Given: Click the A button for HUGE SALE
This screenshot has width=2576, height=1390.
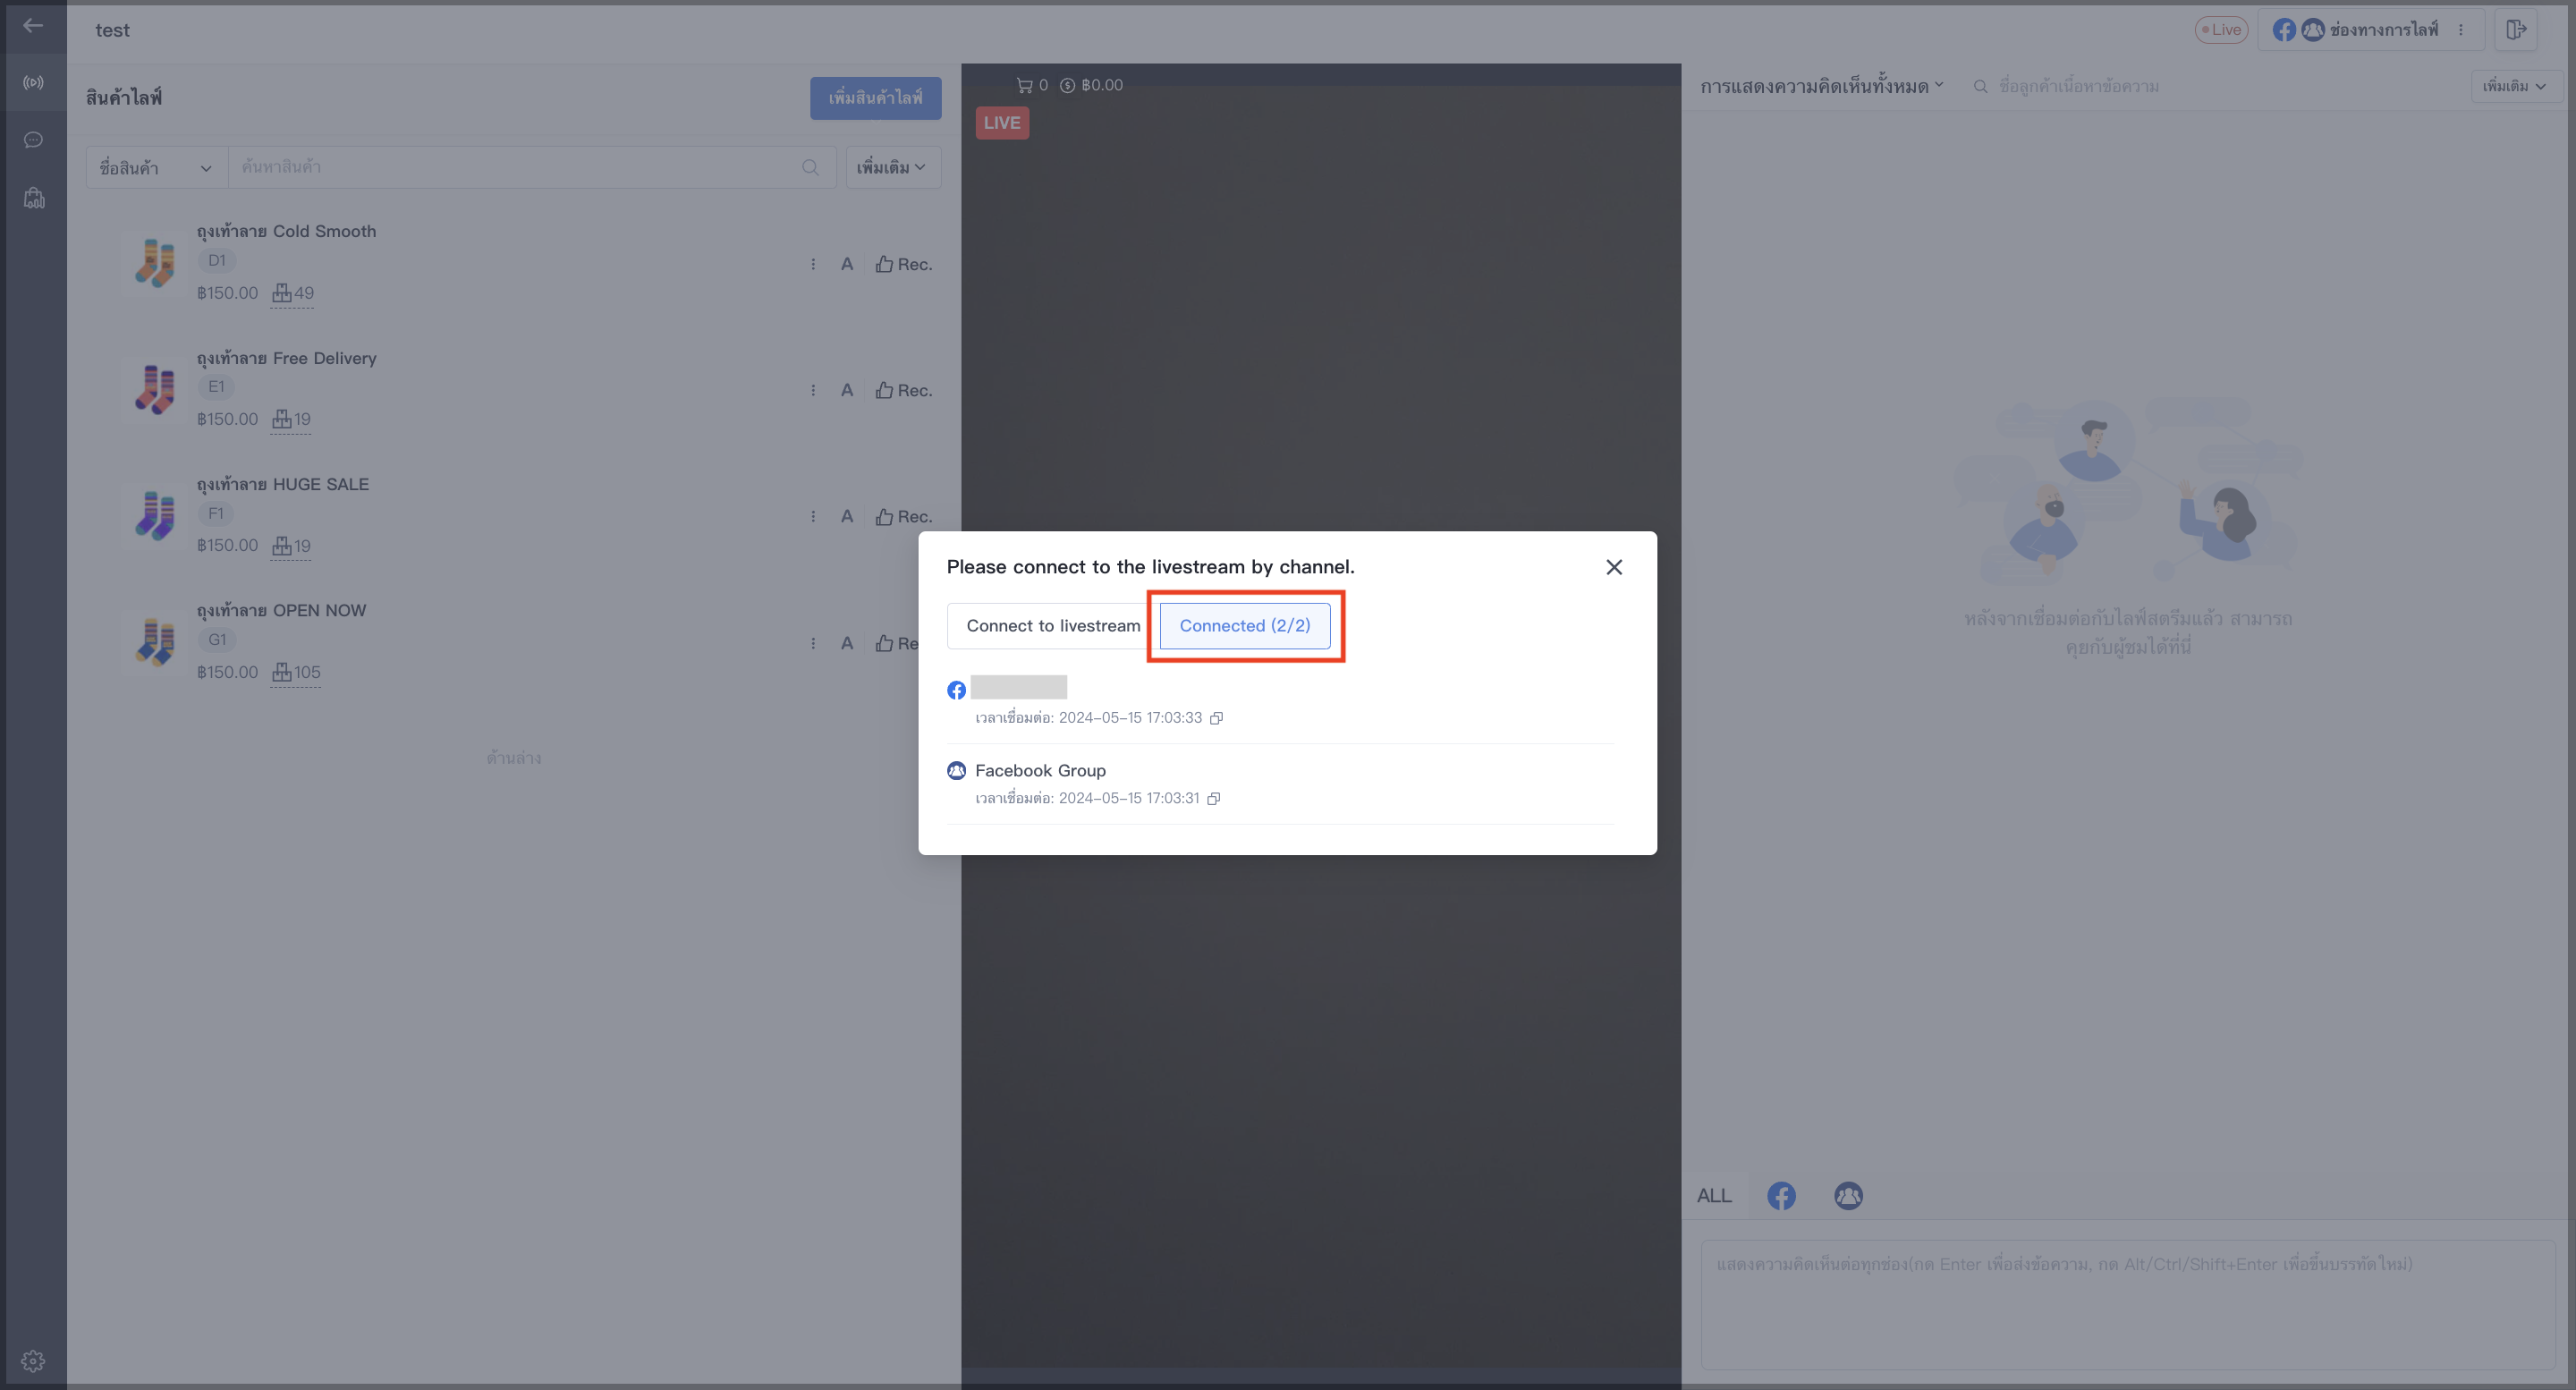Looking at the screenshot, I should 847,517.
